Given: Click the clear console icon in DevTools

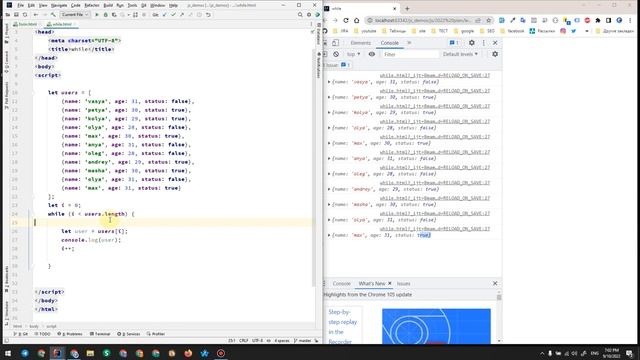Looking at the screenshot, I should point(336,54).
